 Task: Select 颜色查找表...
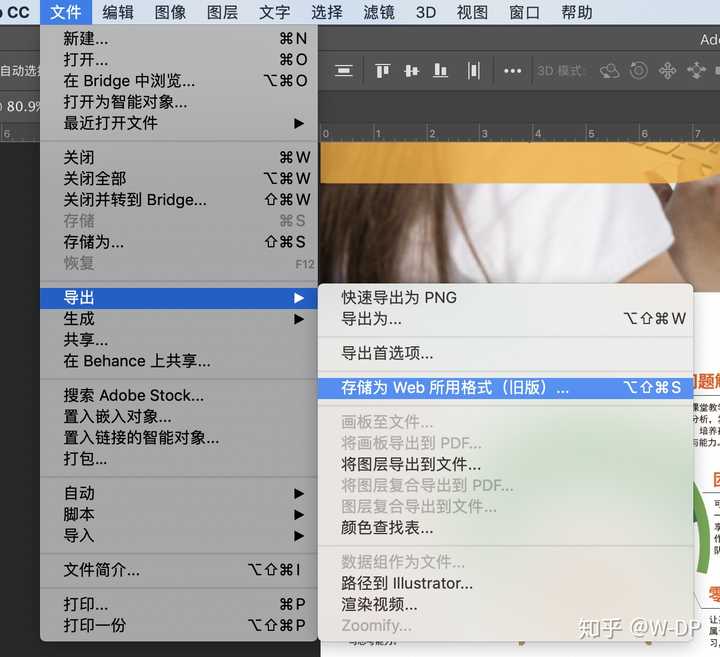(505, 528)
